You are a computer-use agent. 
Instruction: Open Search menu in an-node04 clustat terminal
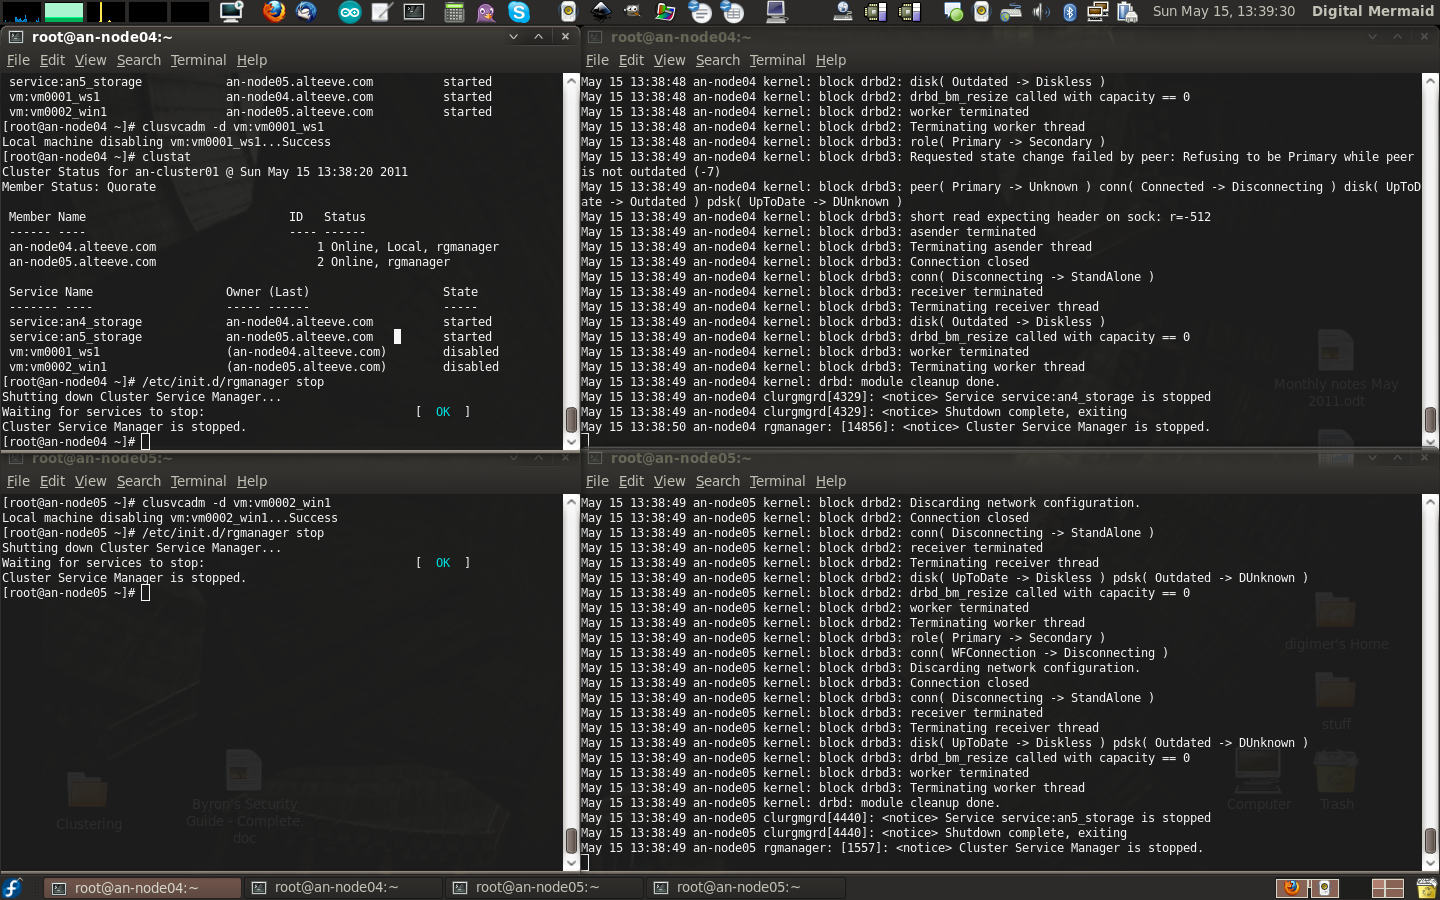[138, 60]
